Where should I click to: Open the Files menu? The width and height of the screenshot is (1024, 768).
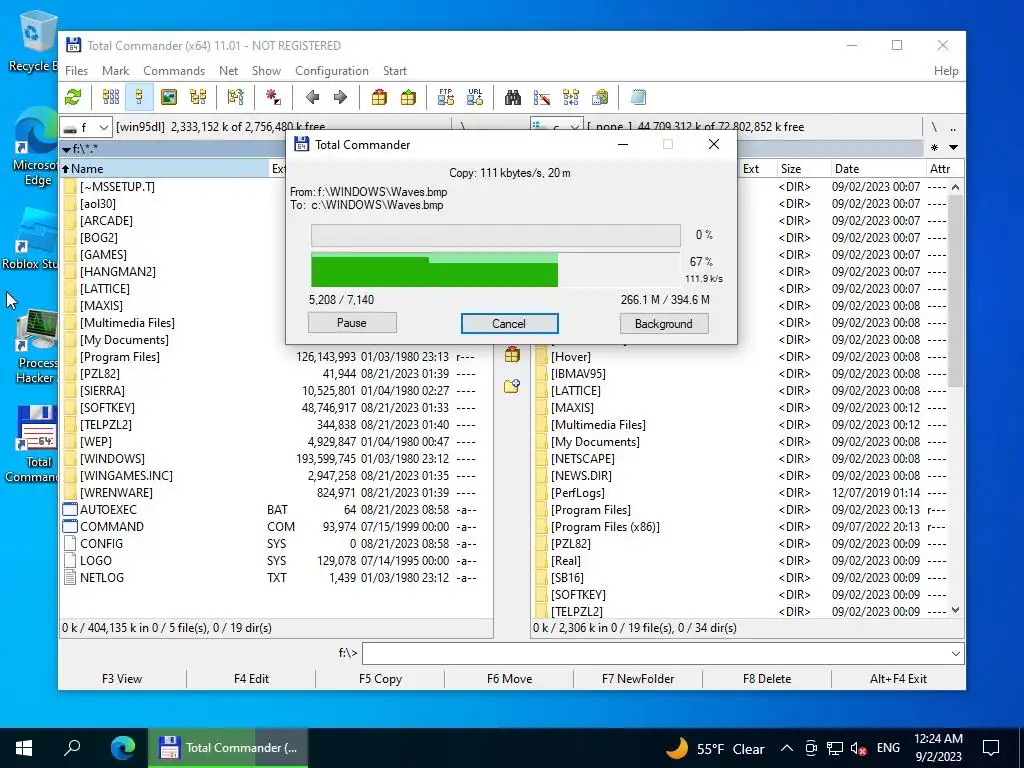click(x=76, y=71)
